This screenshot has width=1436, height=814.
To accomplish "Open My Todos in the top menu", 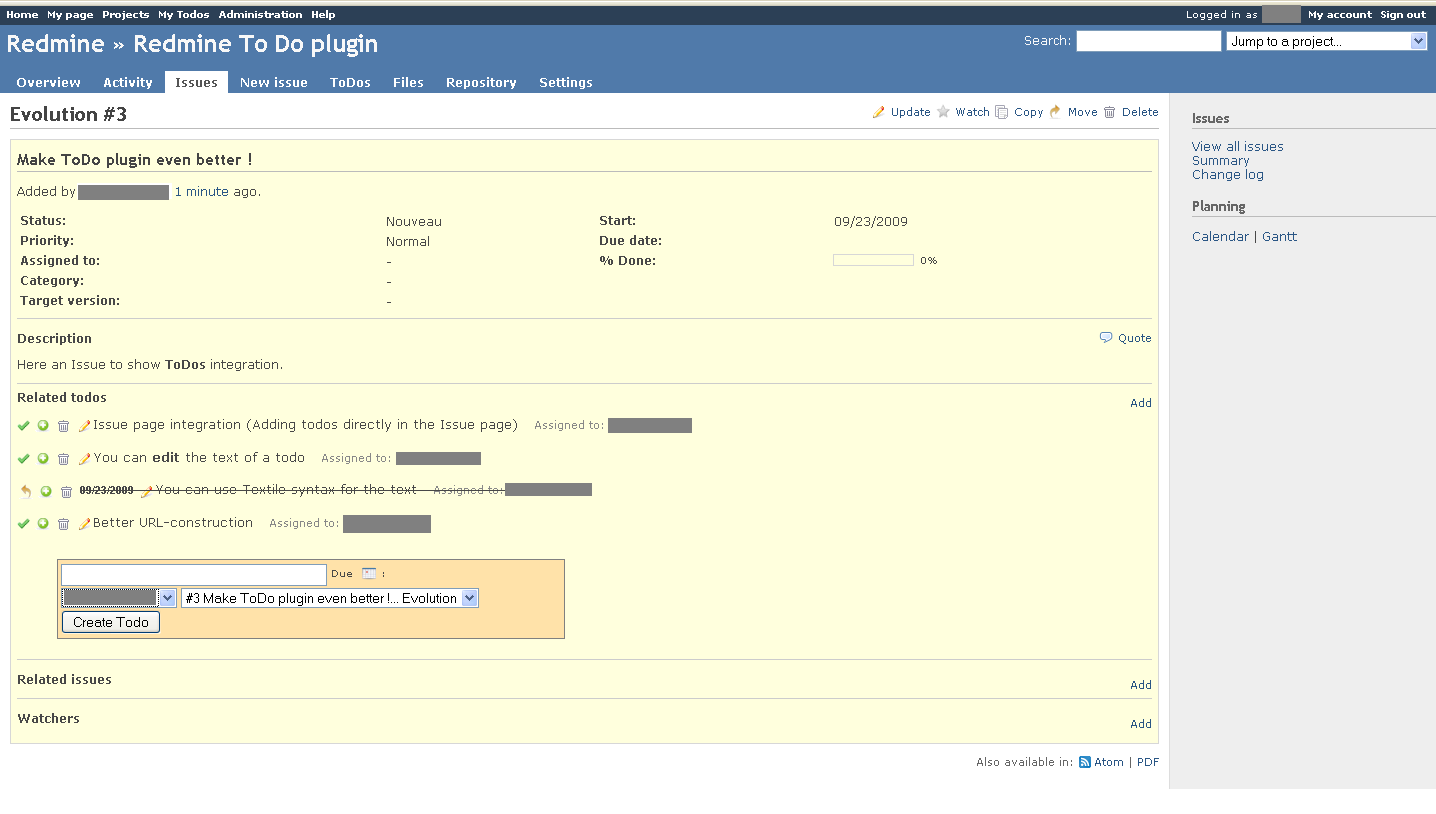I will point(184,15).
